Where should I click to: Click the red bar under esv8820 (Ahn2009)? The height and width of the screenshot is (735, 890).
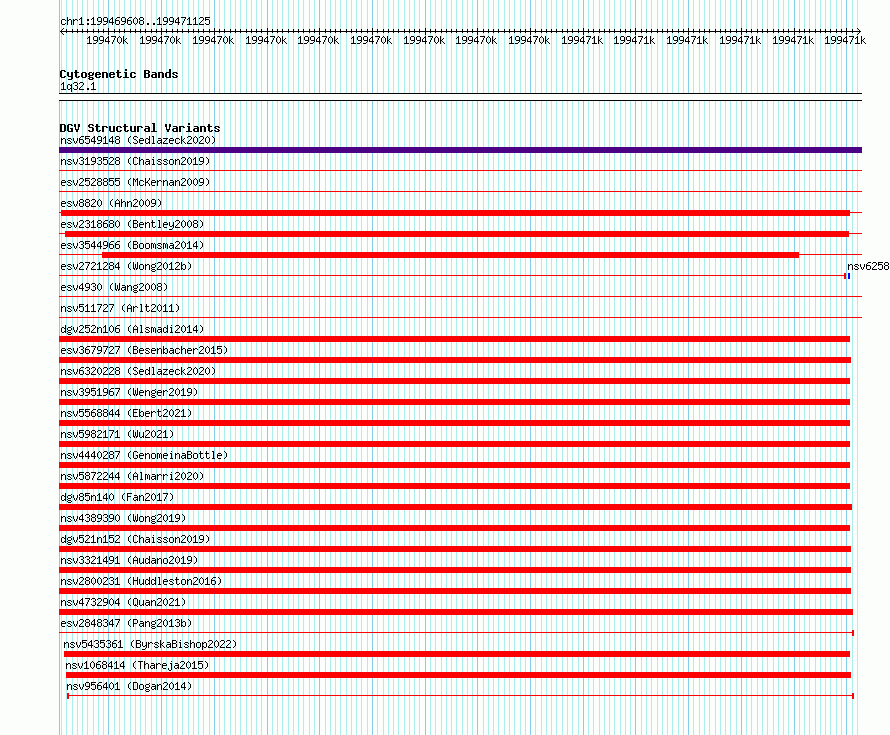(x=455, y=213)
